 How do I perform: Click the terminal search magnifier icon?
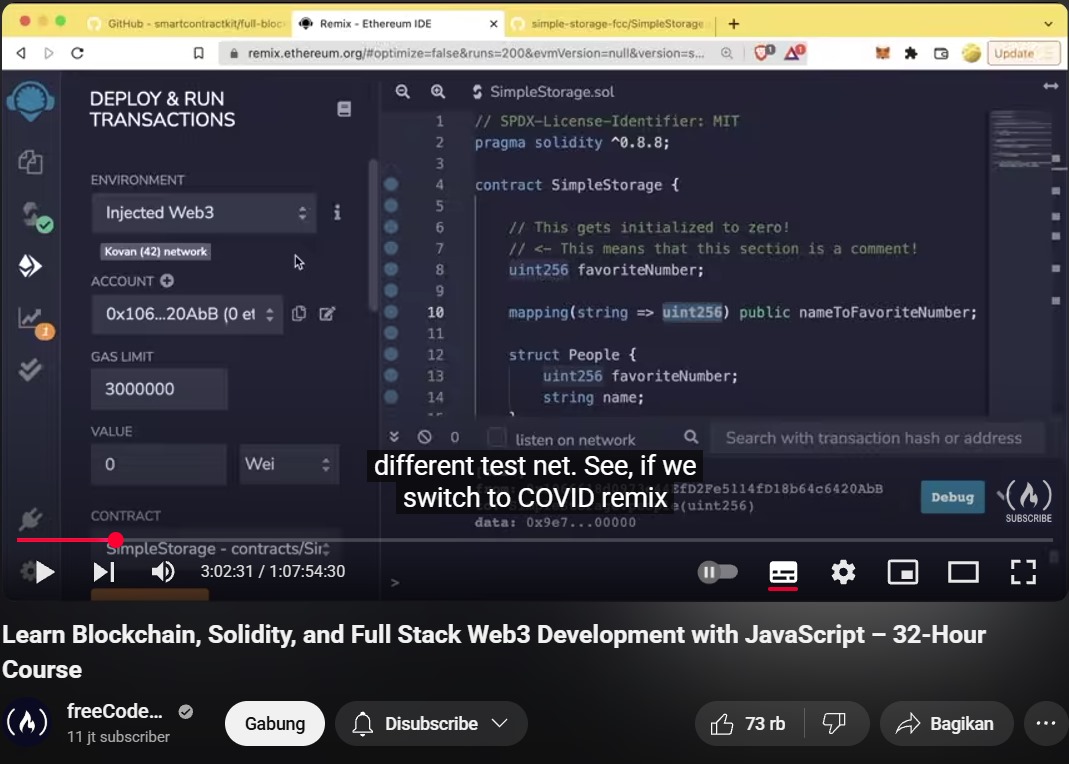click(691, 437)
